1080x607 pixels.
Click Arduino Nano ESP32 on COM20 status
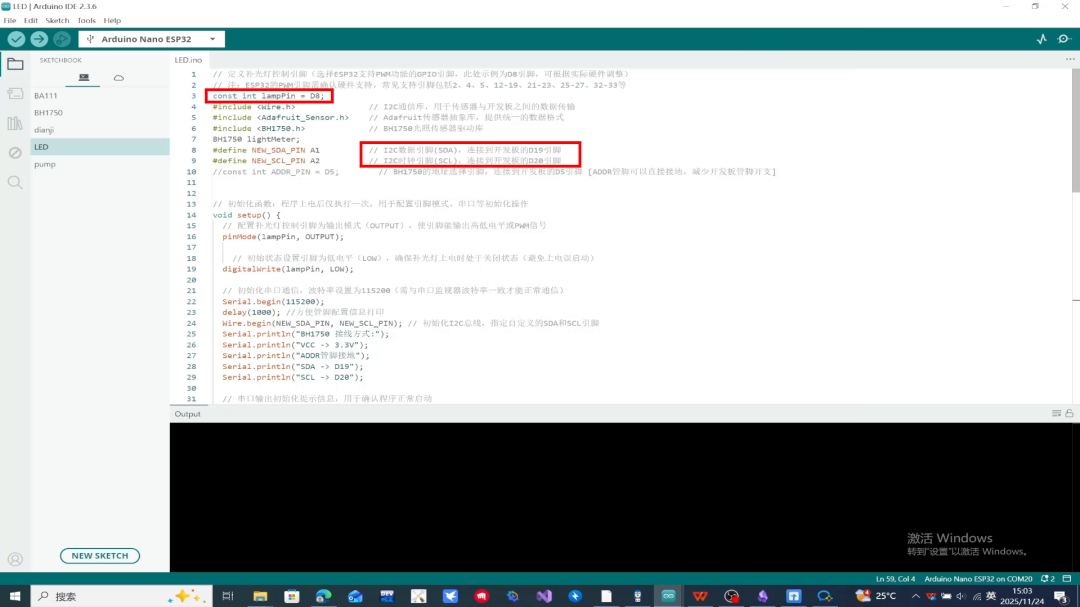coord(978,579)
